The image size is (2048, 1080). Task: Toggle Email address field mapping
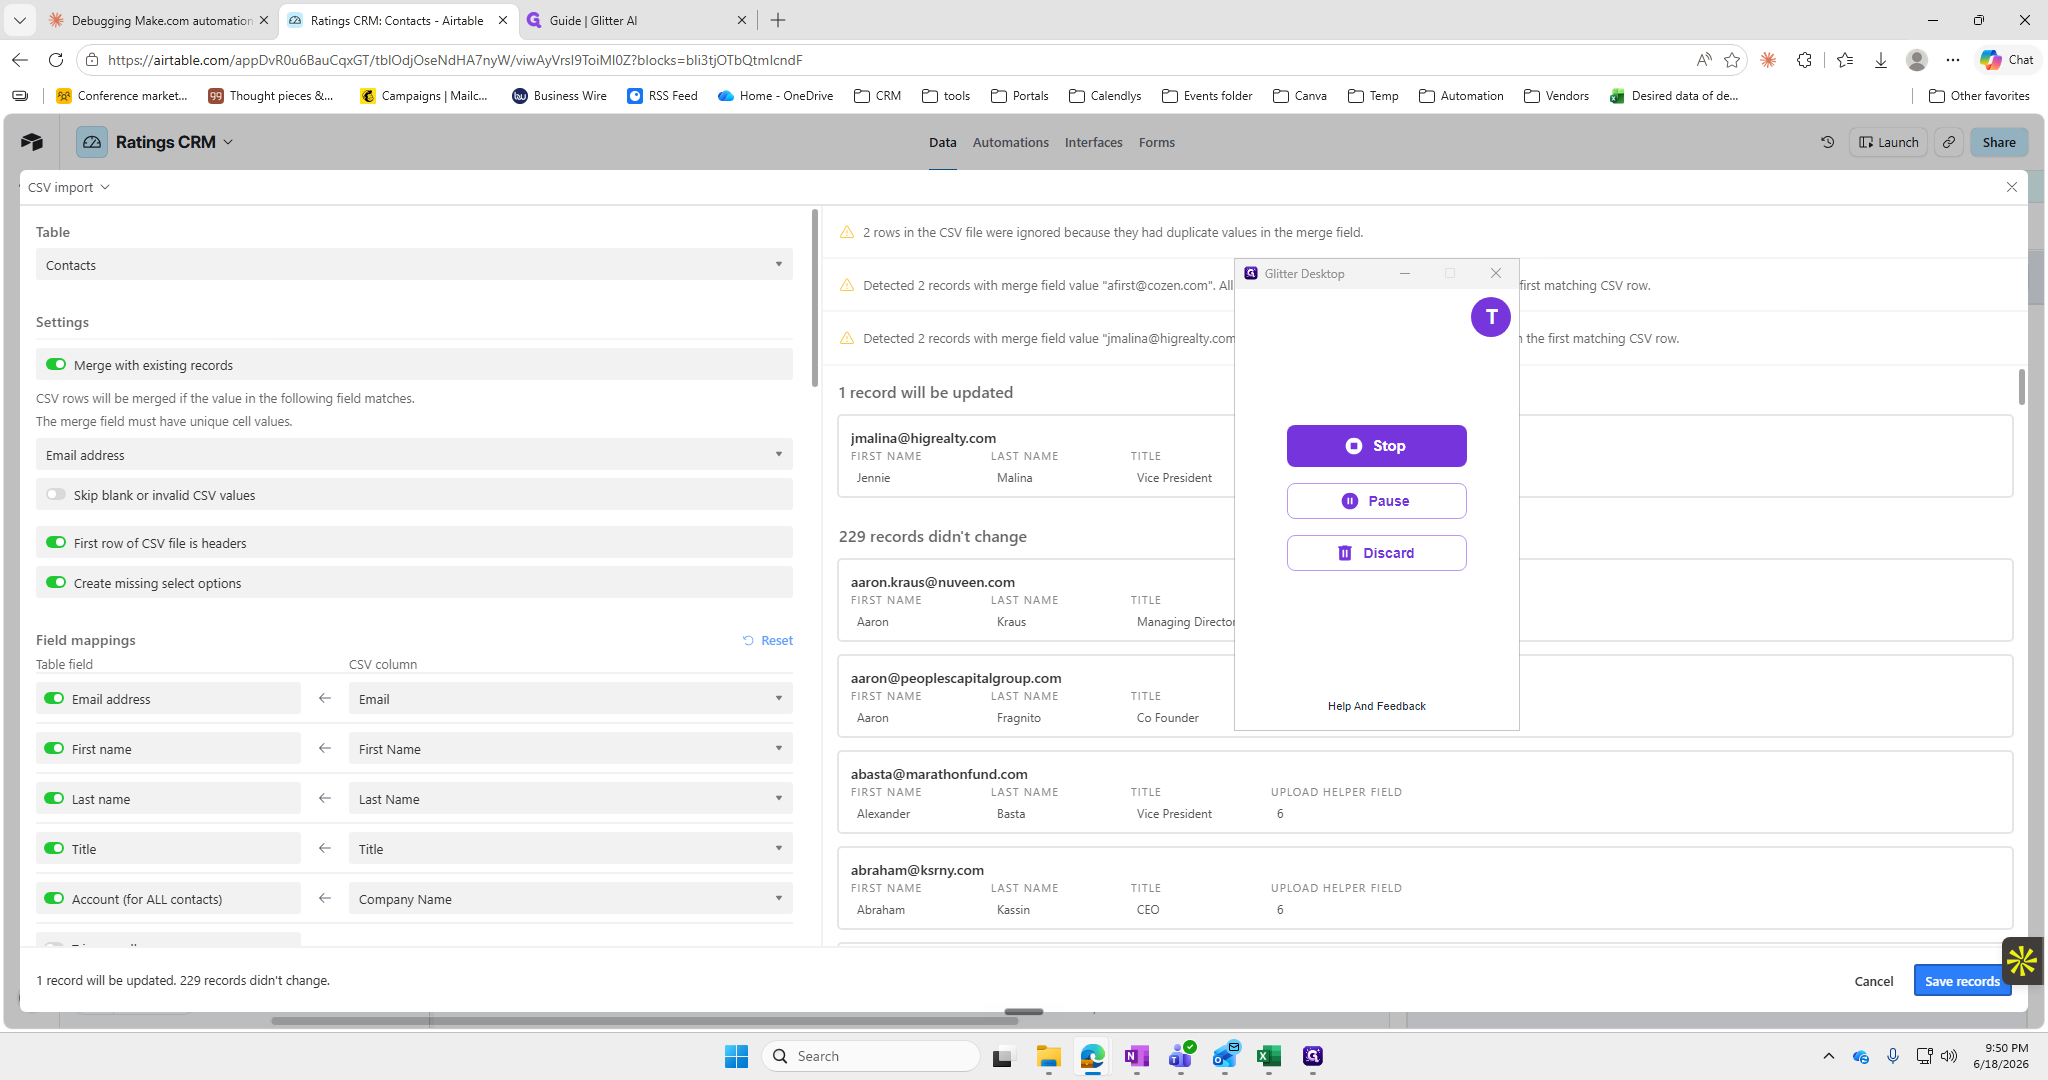pos(54,698)
